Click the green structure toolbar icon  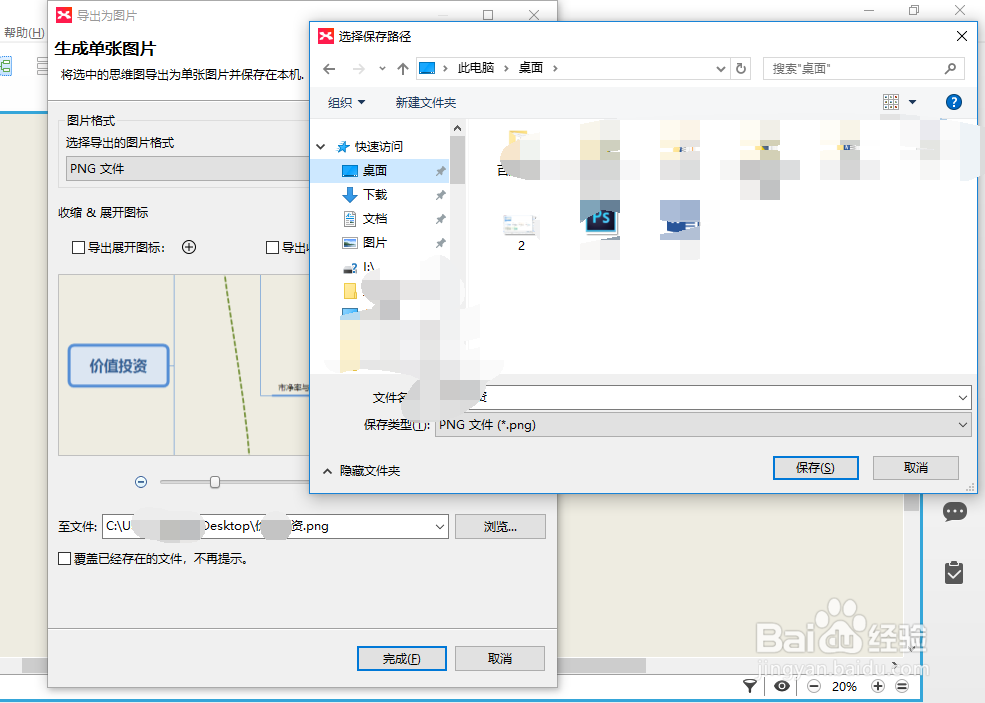coord(6,66)
